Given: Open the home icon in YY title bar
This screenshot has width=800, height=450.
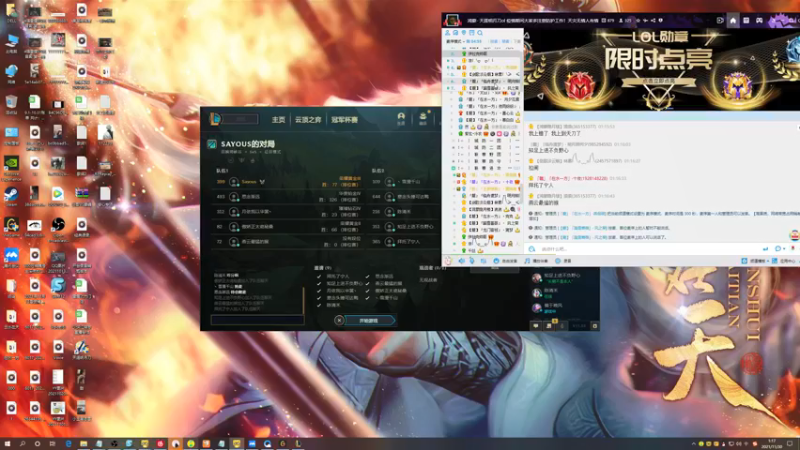Looking at the screenshot, I should 733,20.
